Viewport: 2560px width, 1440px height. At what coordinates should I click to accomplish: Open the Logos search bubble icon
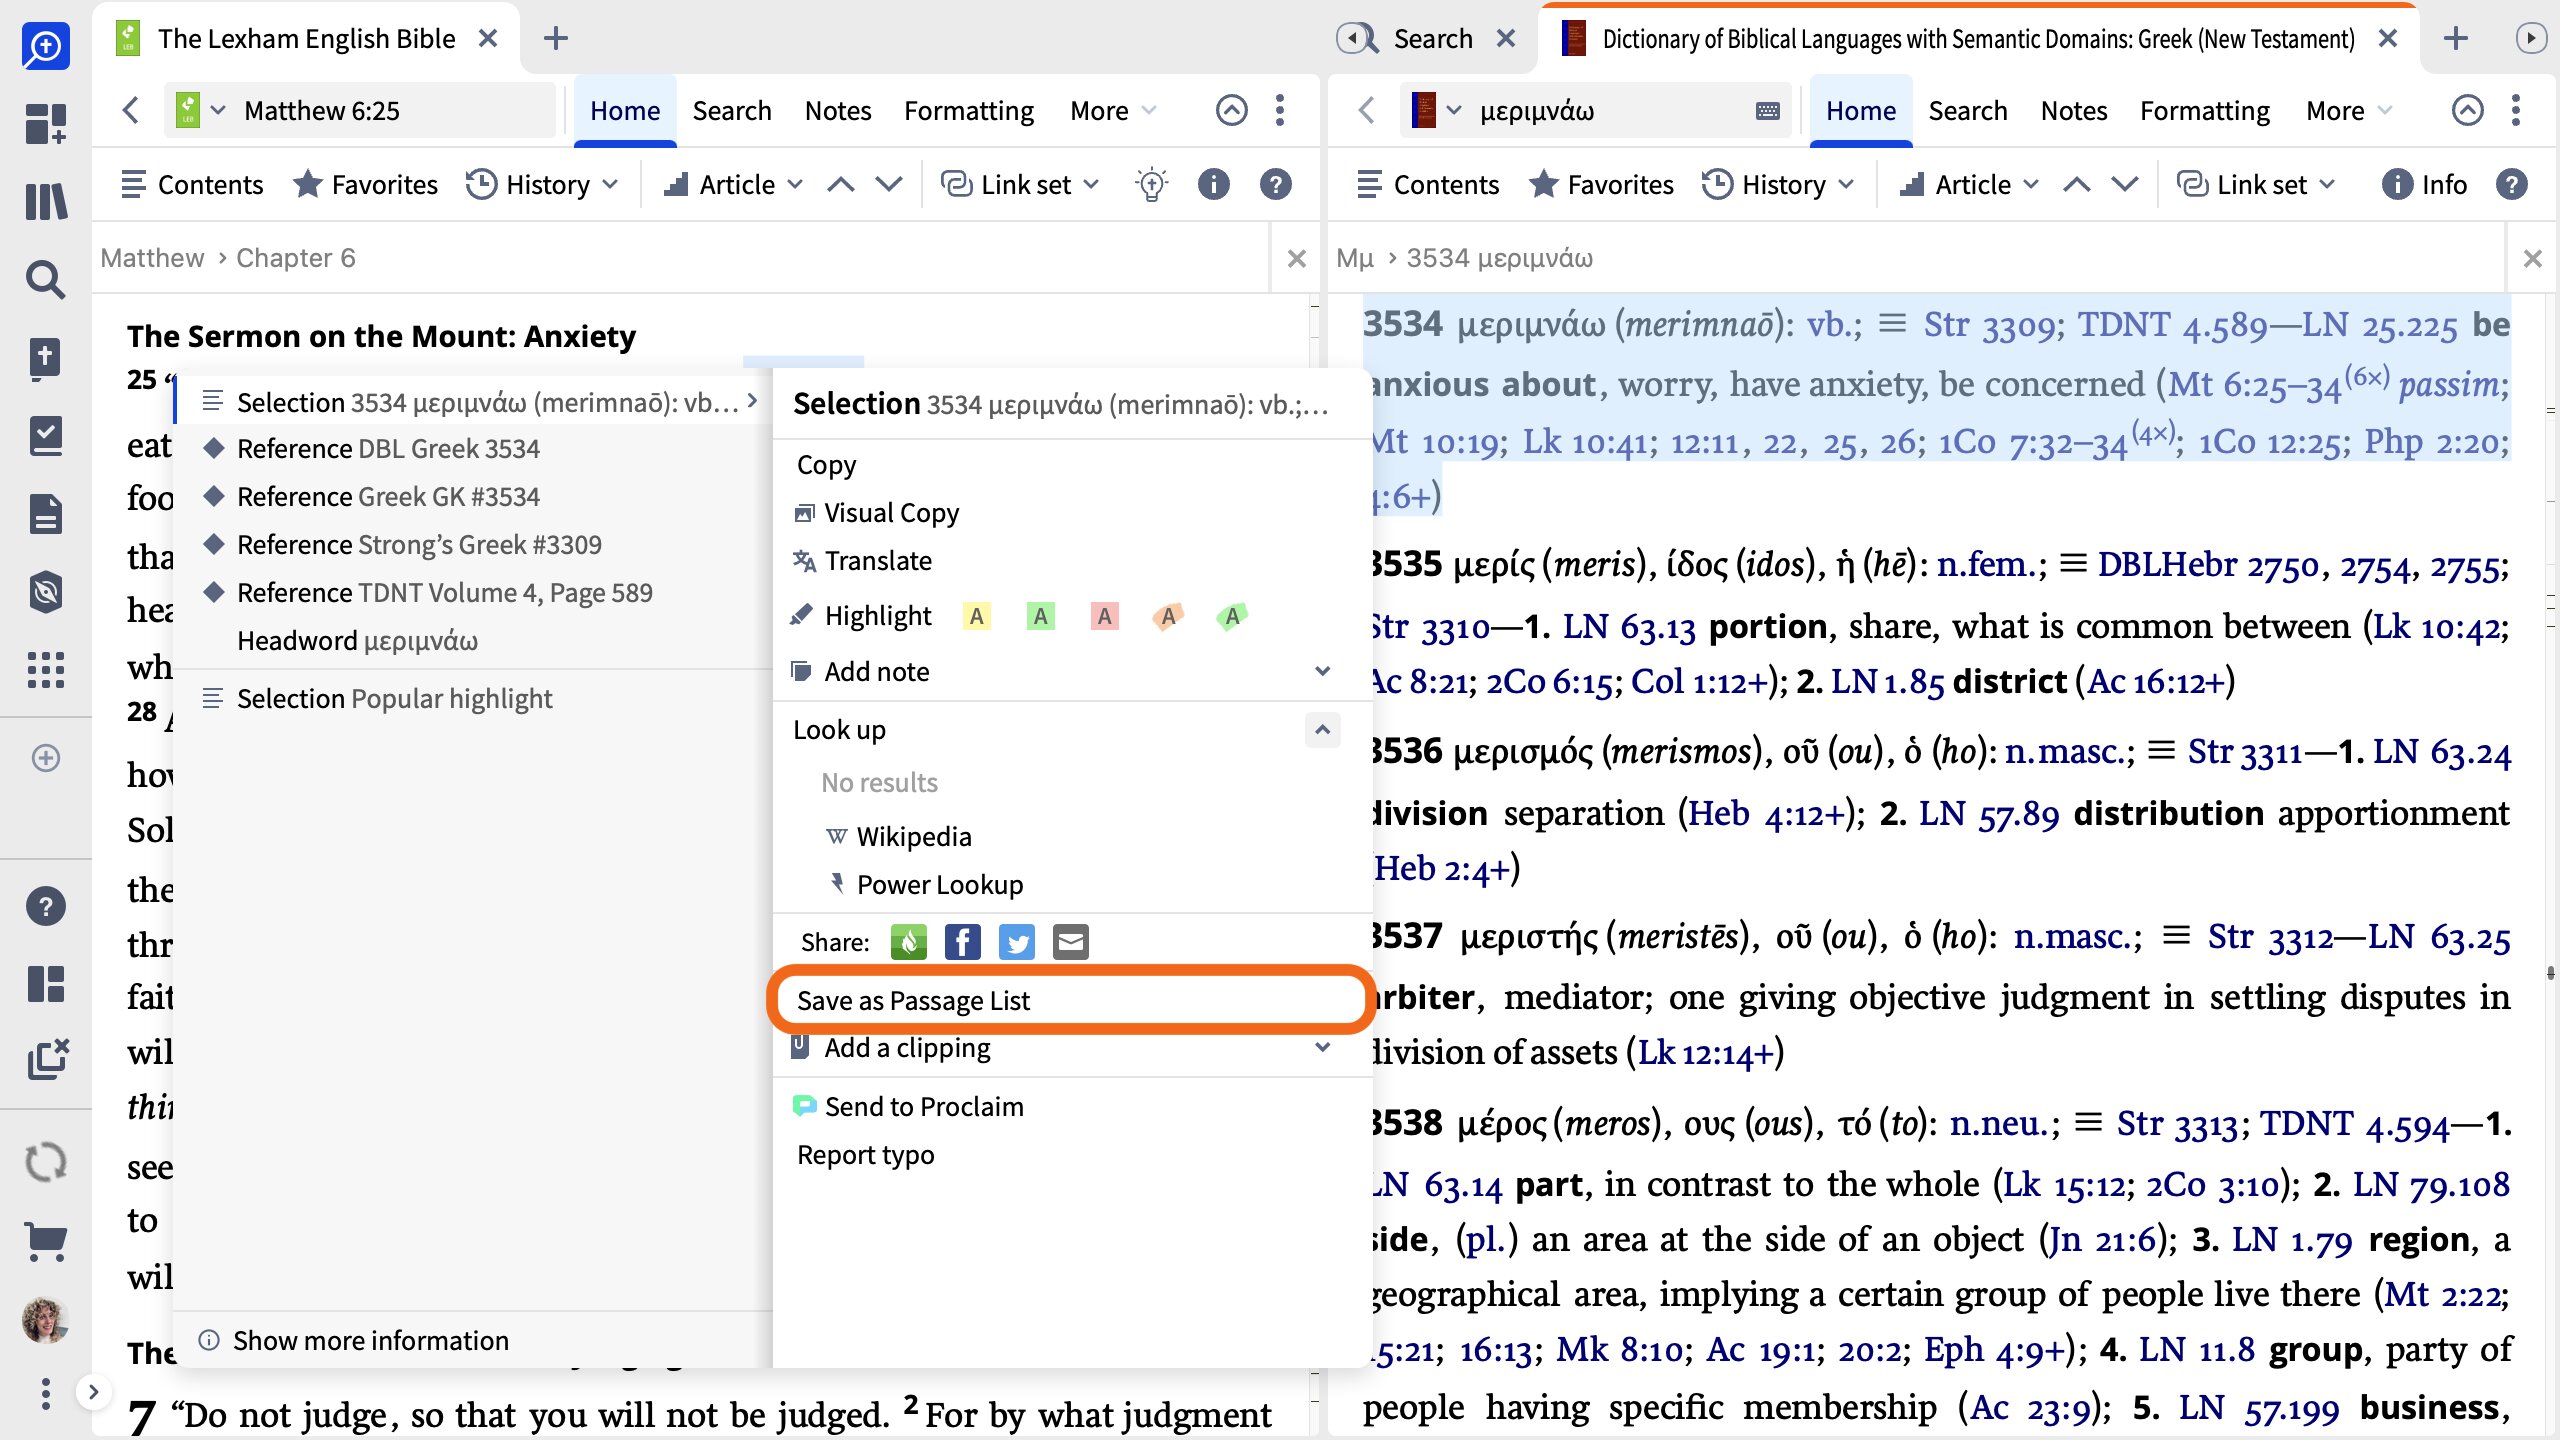(46, 46)
